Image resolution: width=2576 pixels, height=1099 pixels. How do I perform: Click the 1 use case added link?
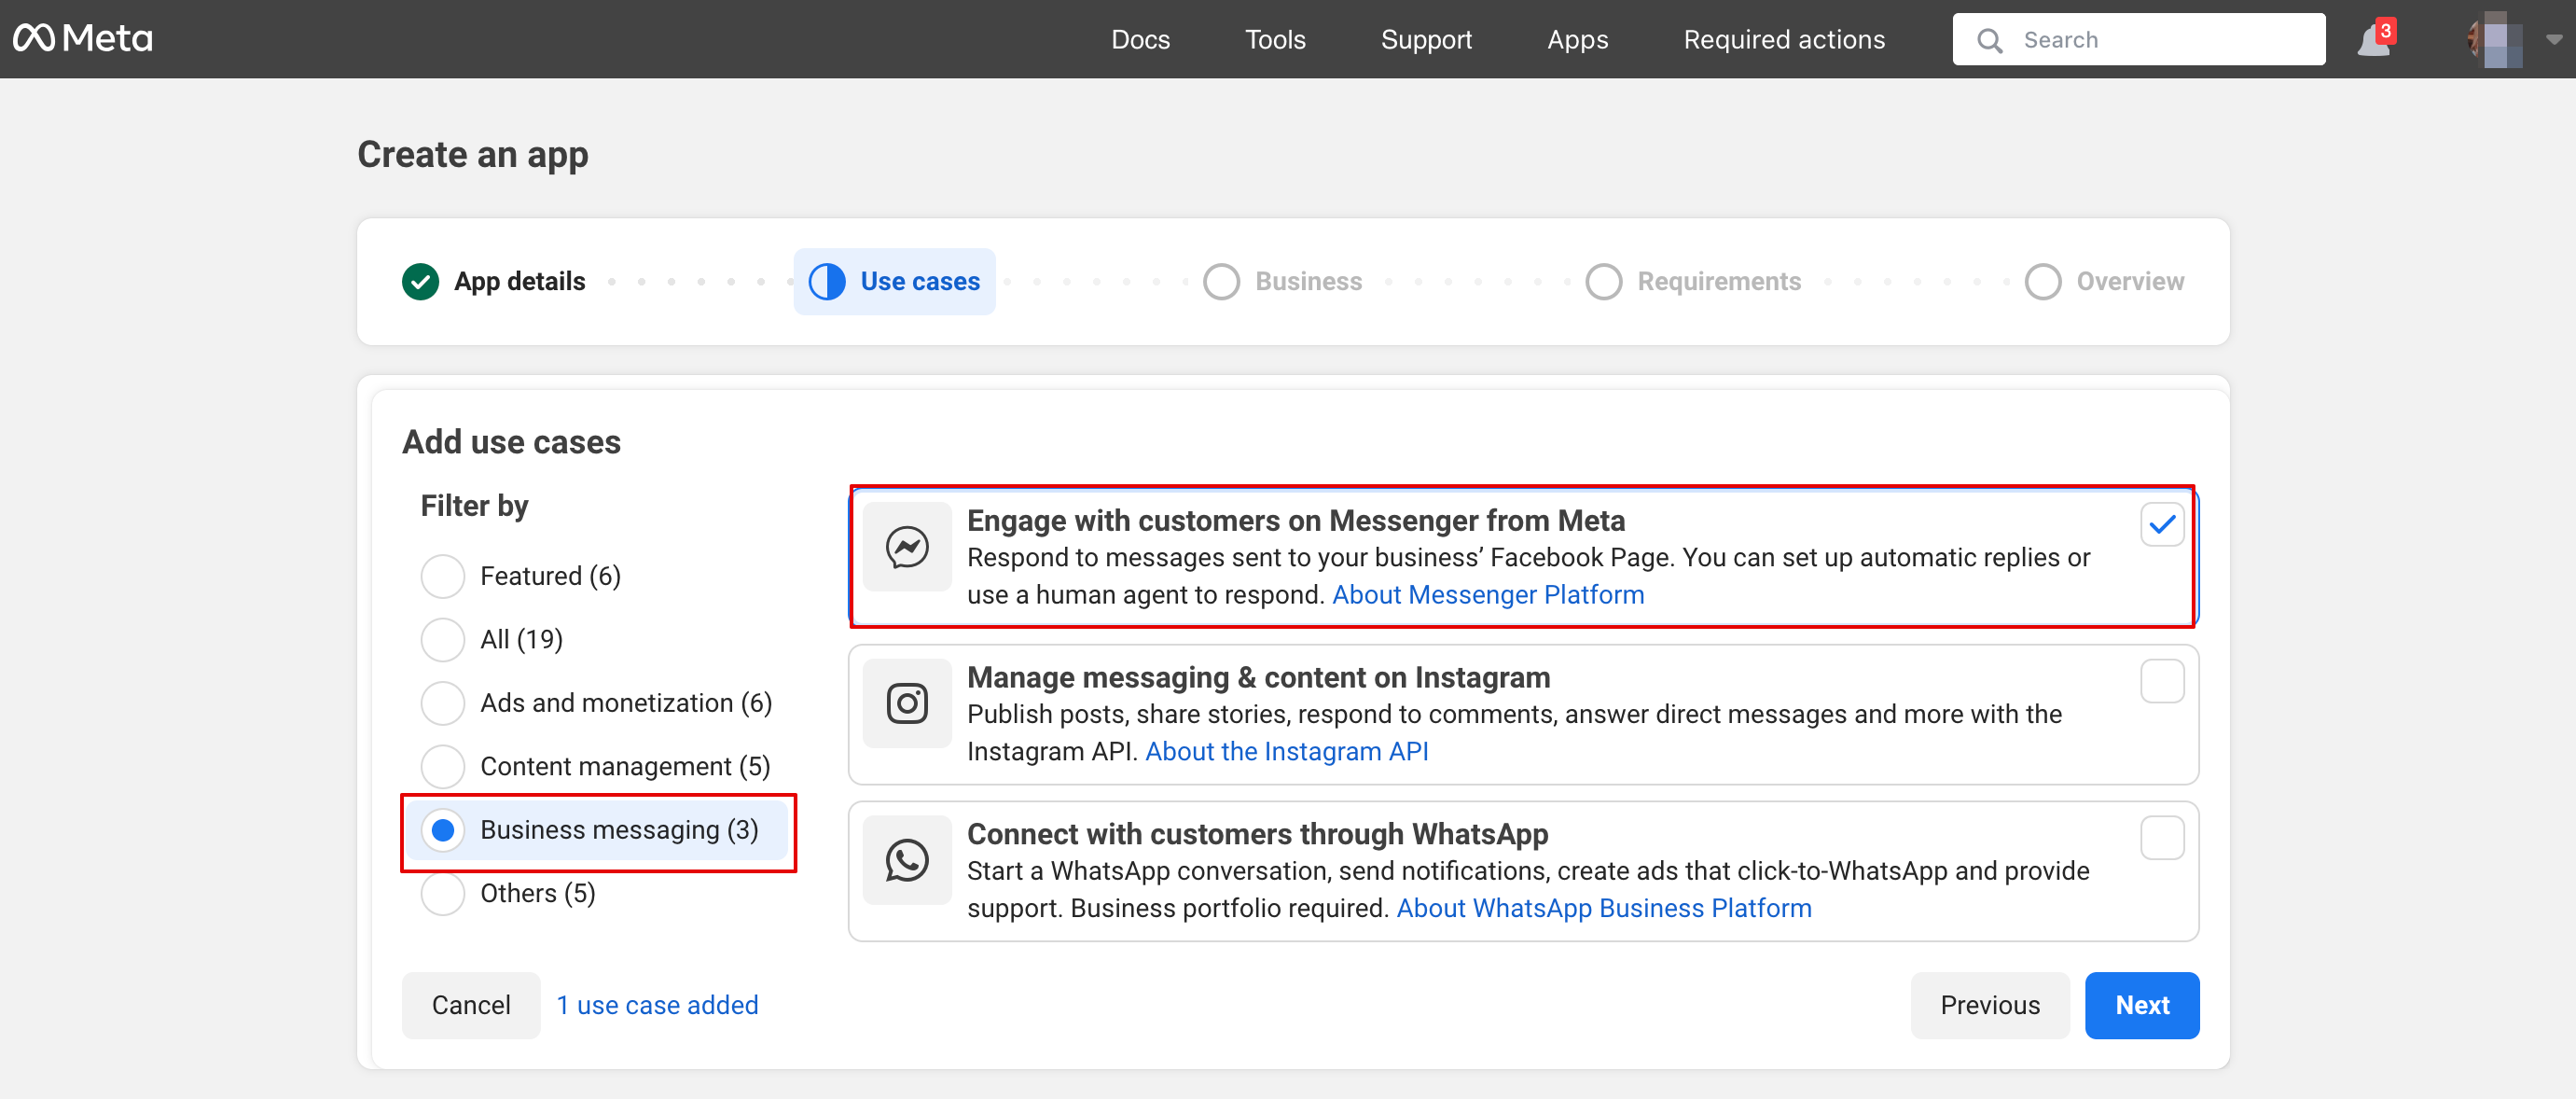pyautogui.click(x=657, y=1005)
